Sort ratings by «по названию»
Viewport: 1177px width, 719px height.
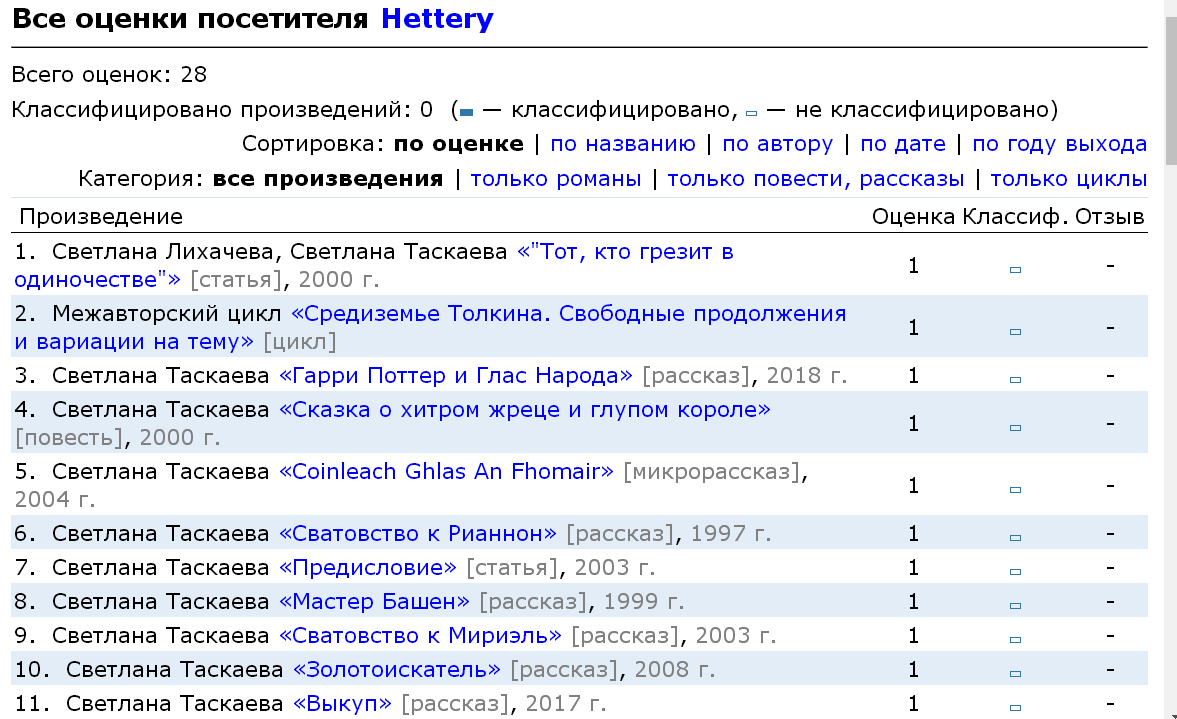[622, 144]
